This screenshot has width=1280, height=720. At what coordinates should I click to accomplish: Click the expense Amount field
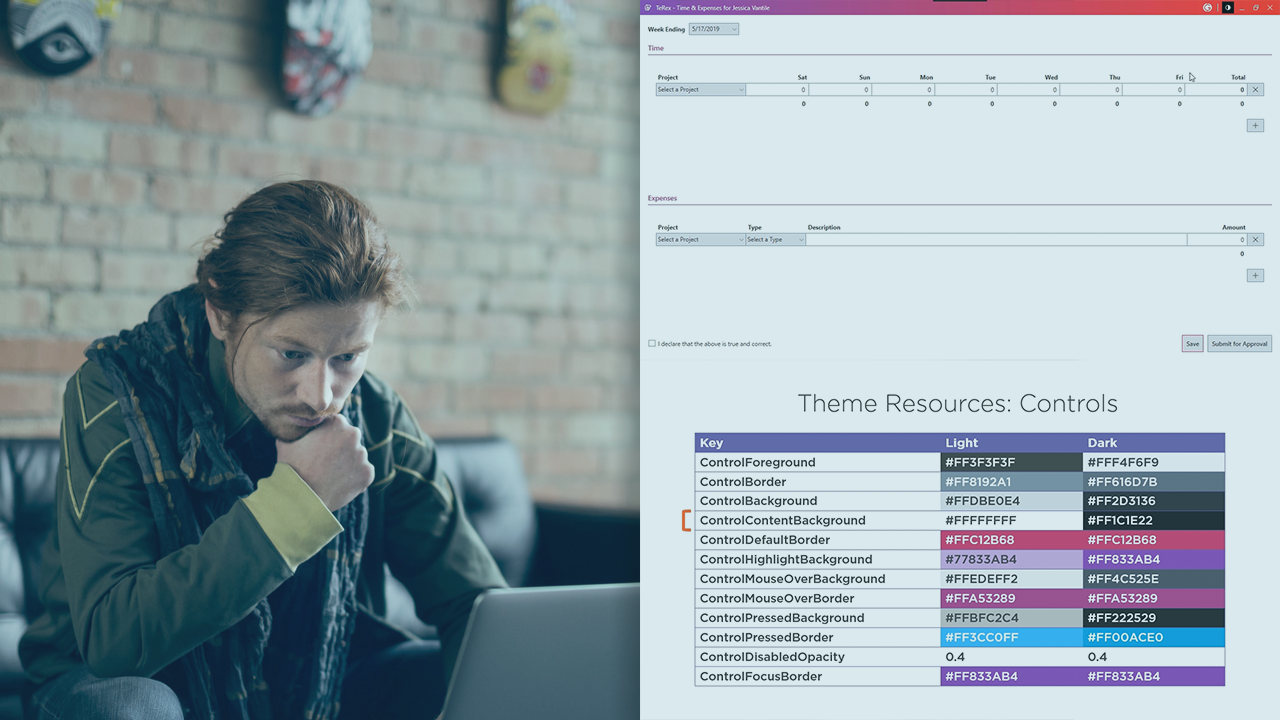(1216, 240)
